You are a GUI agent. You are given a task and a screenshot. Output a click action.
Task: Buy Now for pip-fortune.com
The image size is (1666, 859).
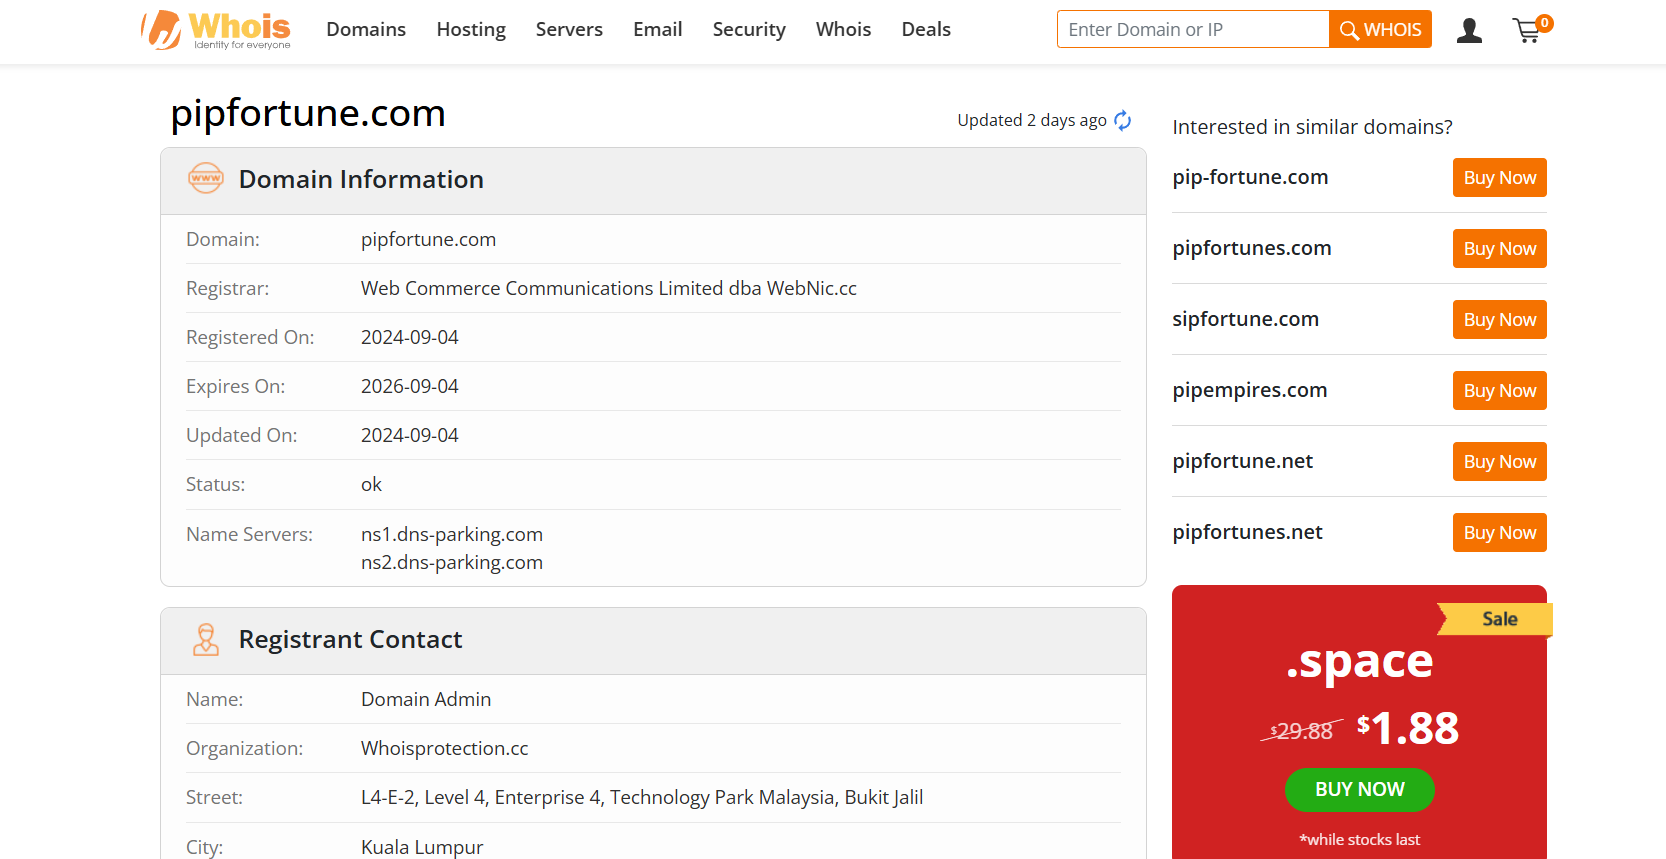click(x=1499, y=178)
